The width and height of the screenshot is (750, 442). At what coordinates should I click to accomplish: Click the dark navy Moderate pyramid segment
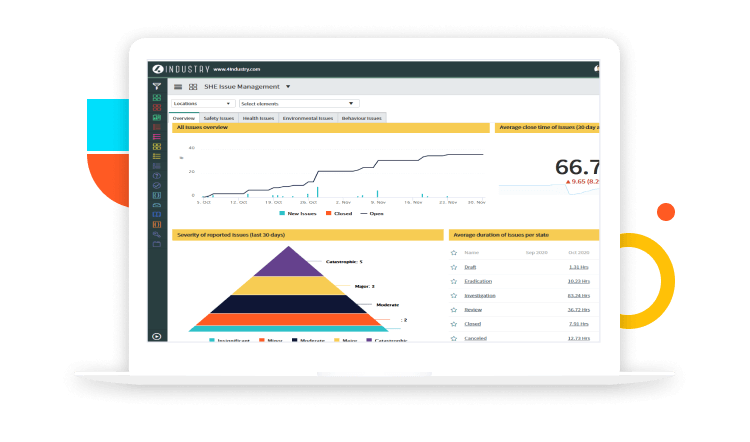[288, 304]
